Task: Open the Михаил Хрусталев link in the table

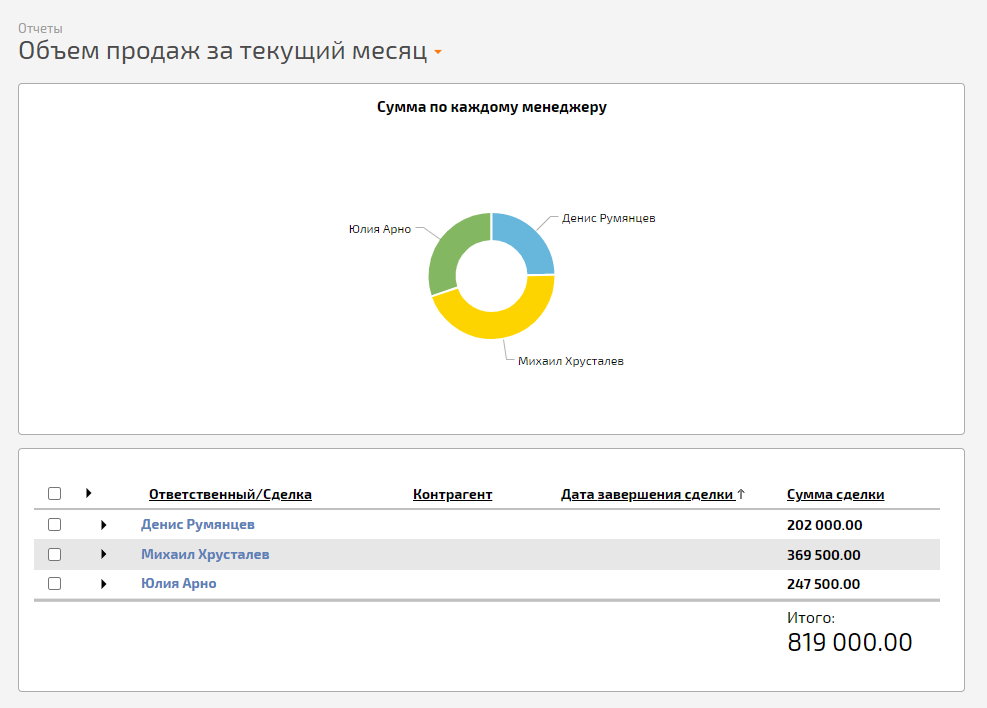Action: point(205,554)
